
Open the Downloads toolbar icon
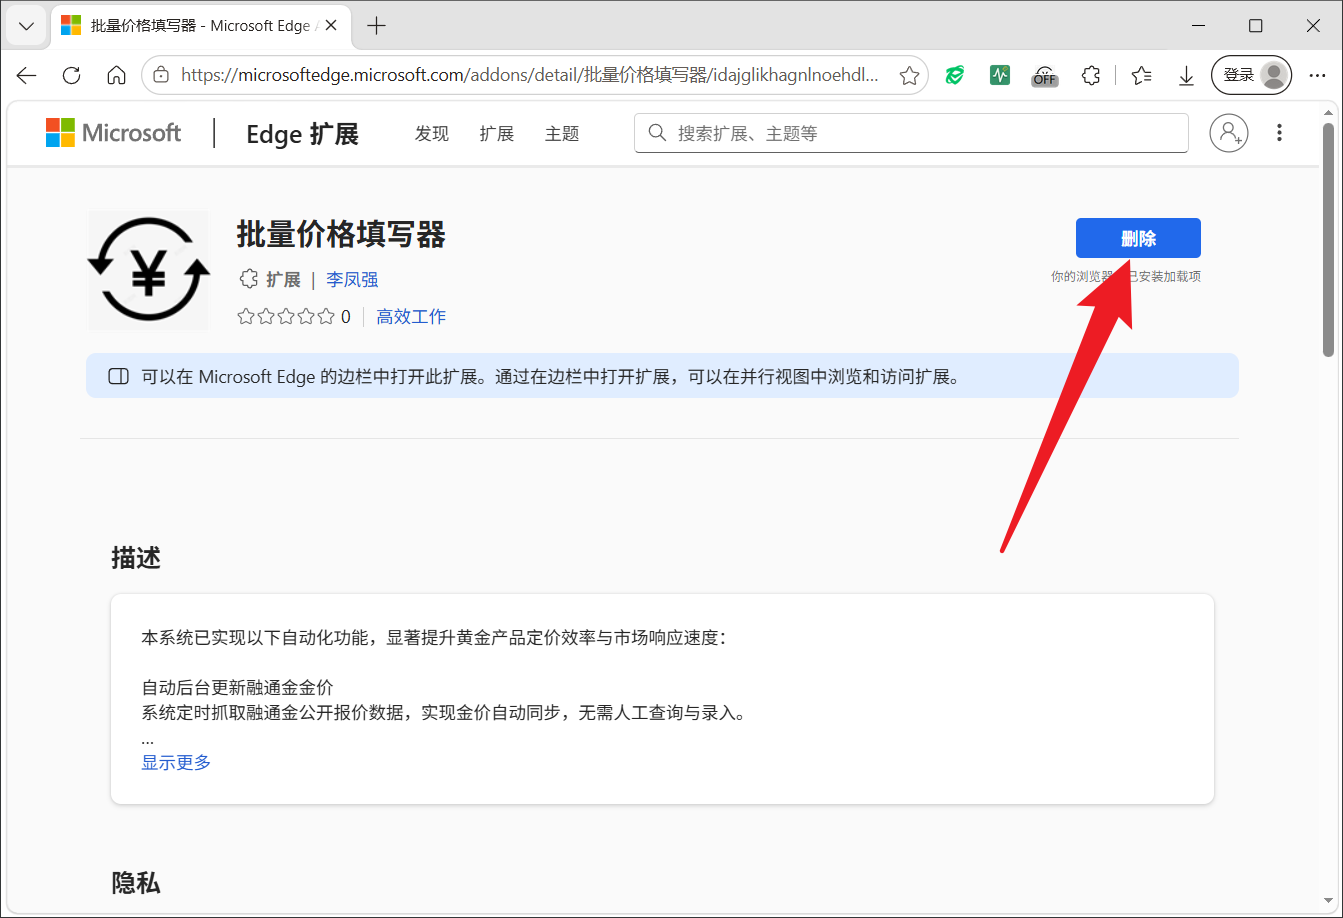[1186, 75]
